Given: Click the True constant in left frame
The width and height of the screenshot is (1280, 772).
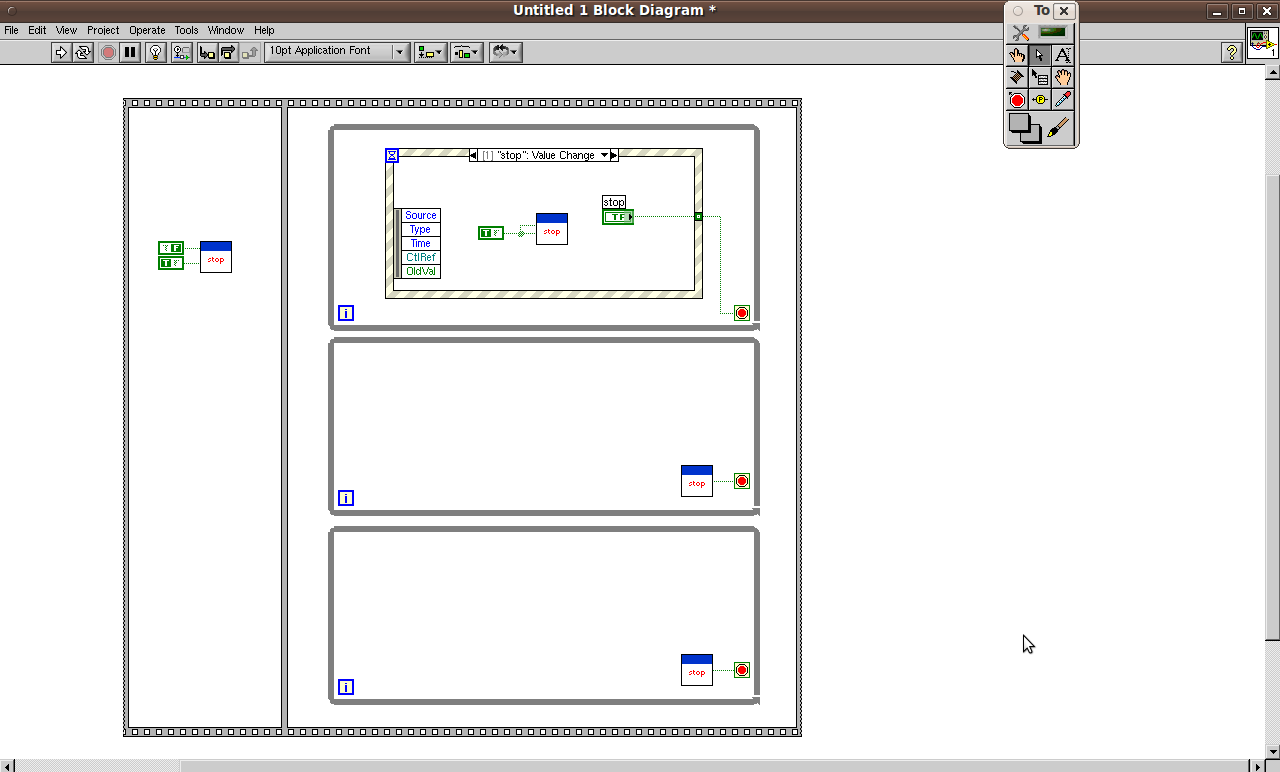Looking at the screenshot, I should 171,263.
